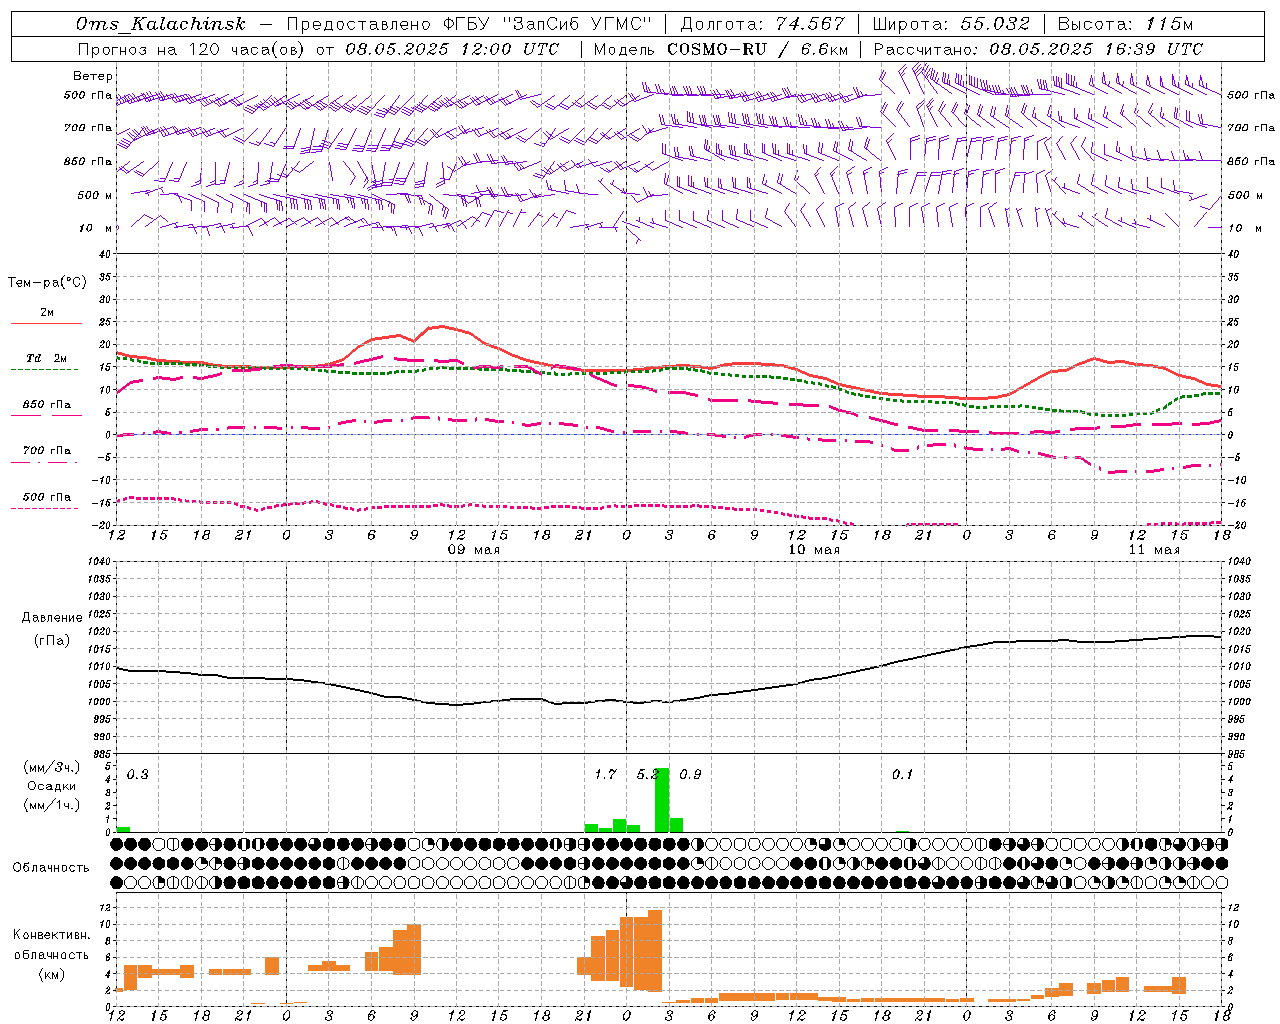Click the right 500 гПа wind level label
Screen dimensions: 1280x1024
pyautogui.click(x=1251, y=95)
